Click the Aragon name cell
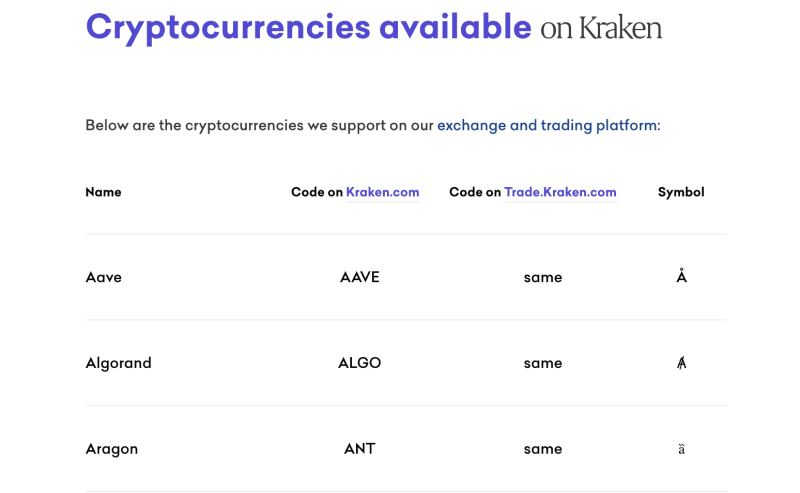 click(112, 449)
